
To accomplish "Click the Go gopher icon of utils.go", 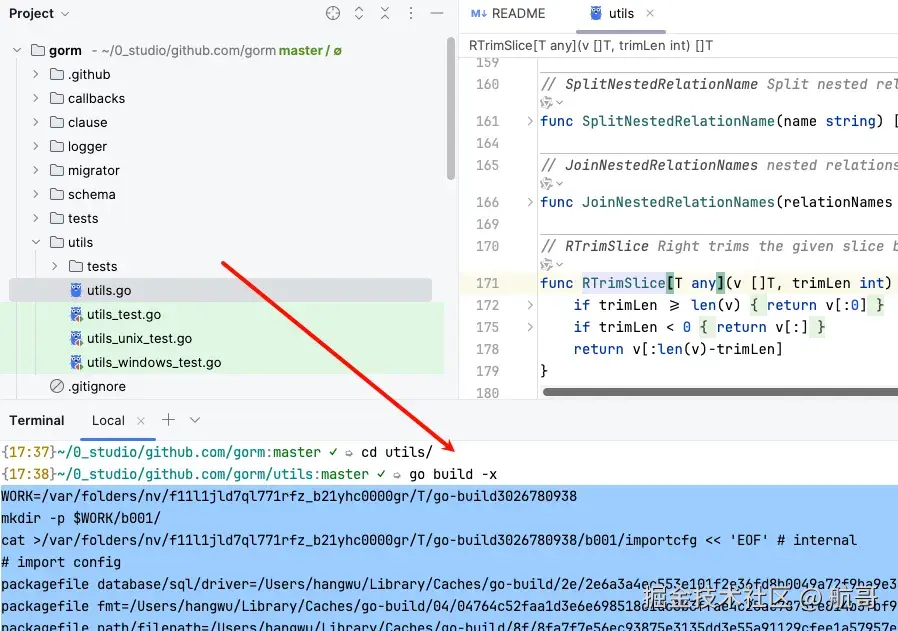I will pos(76,290).
